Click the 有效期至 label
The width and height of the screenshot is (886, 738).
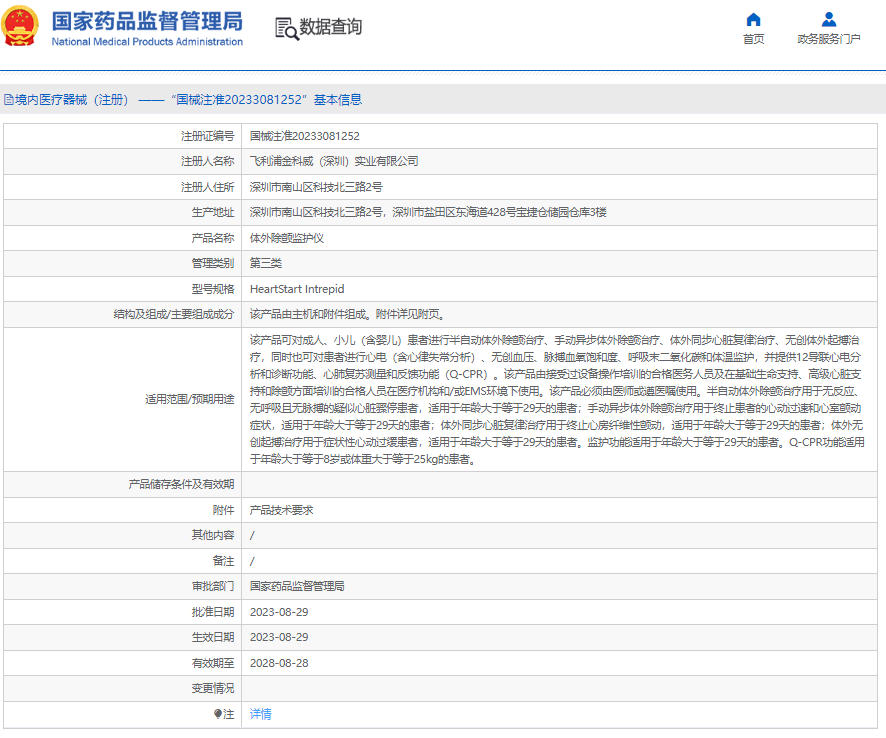(212, 663)
